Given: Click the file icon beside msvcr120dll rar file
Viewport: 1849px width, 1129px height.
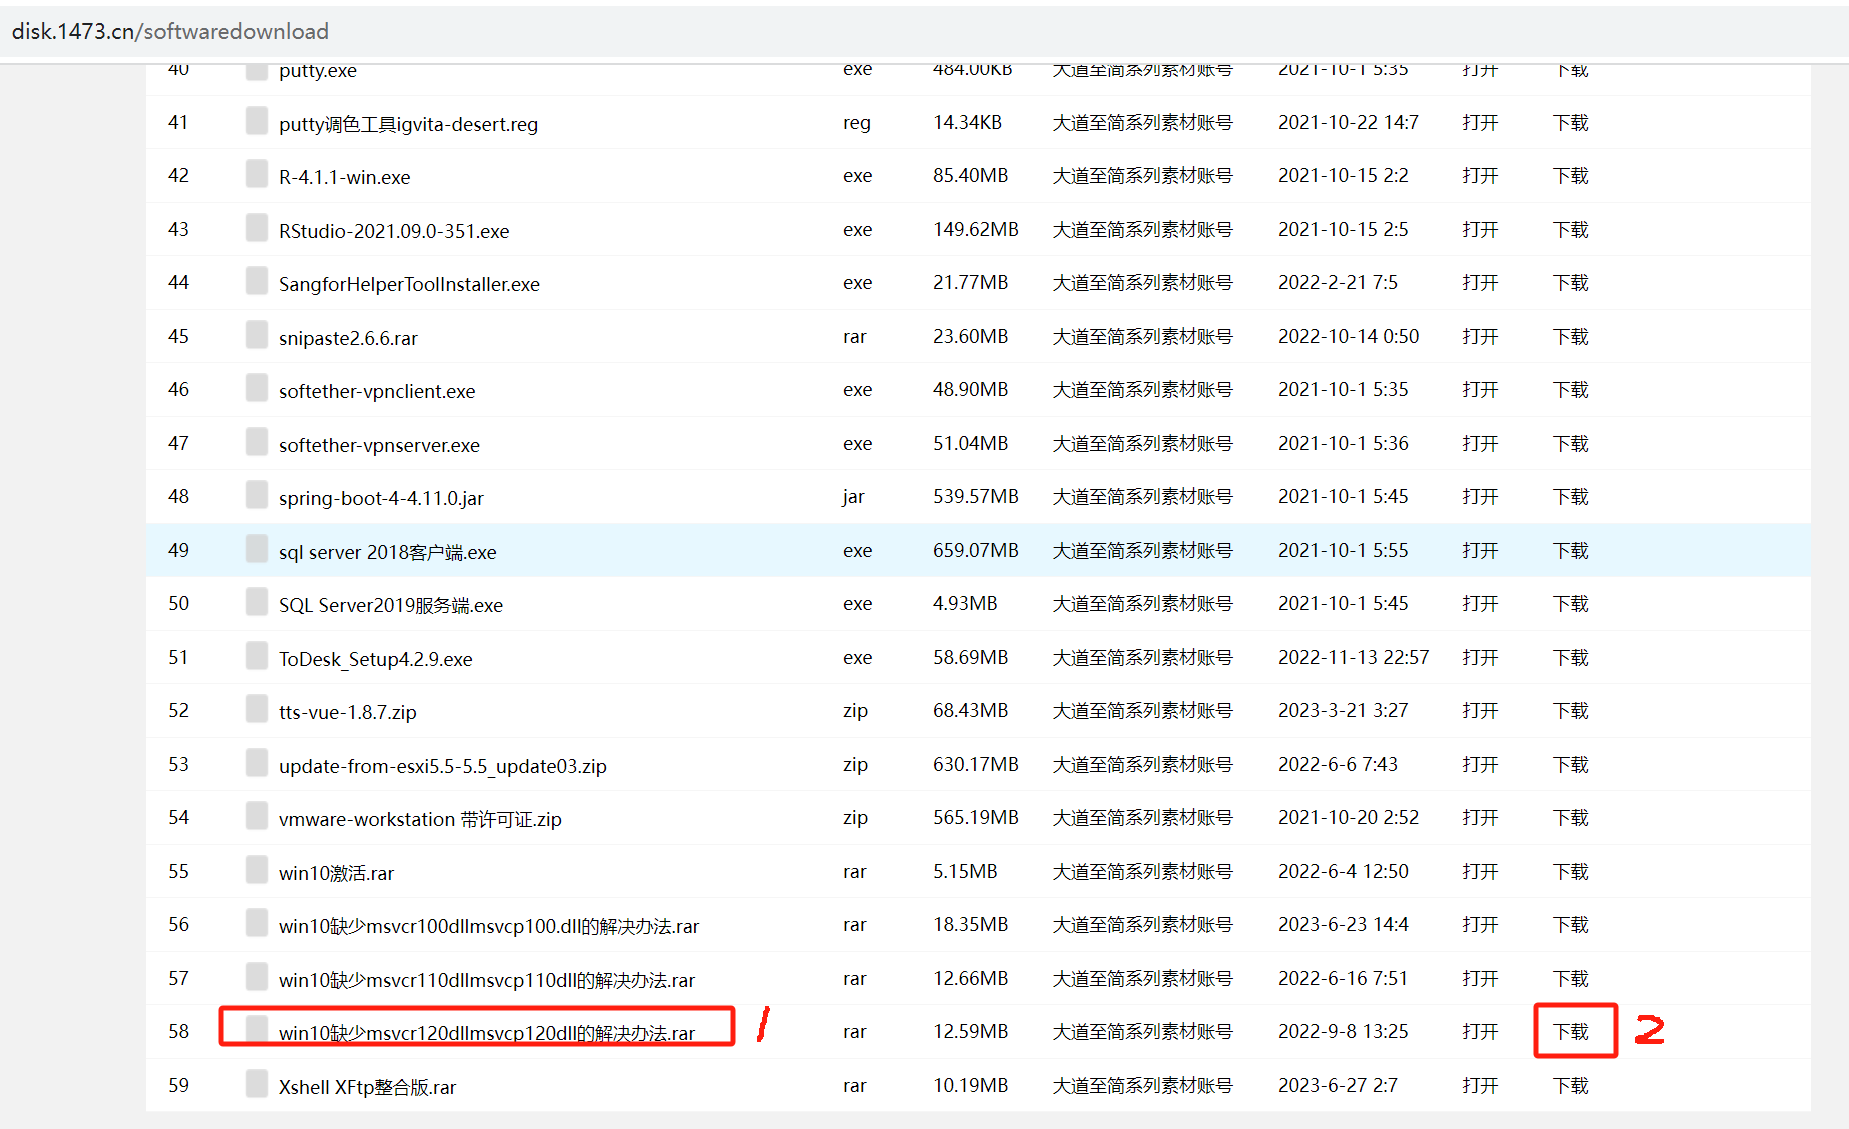Looking at the screenshot, I should [257, 1030].
